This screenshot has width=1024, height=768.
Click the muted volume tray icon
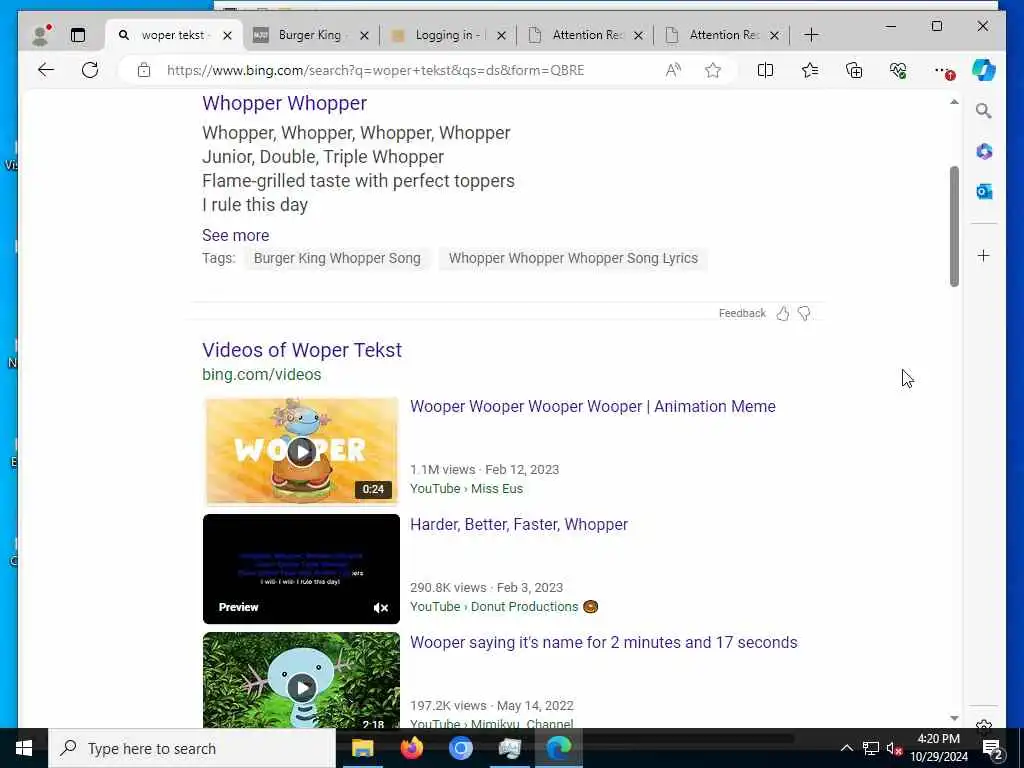coord(894,748)
